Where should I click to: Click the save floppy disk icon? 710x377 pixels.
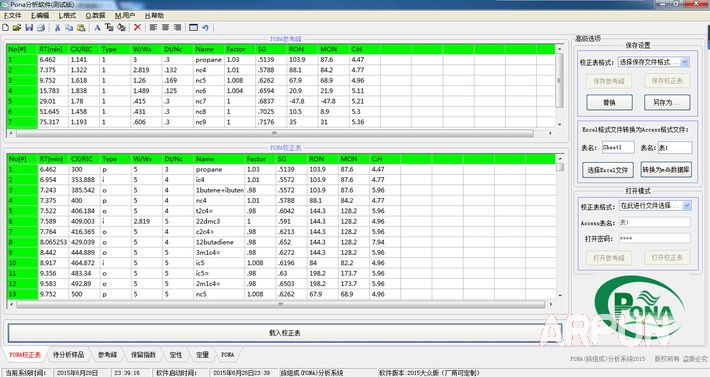29,28
